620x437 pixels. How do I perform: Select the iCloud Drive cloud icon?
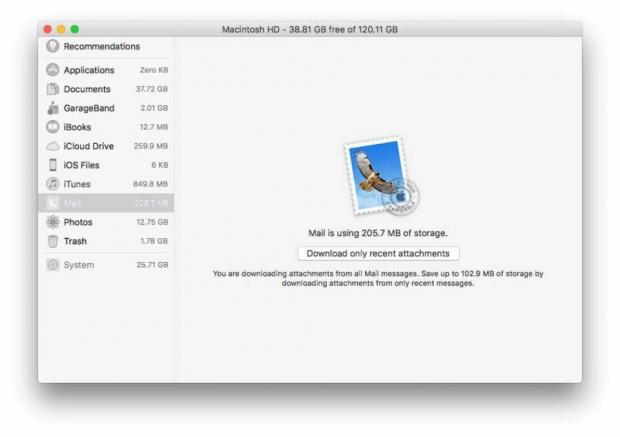tap(53, 146)
